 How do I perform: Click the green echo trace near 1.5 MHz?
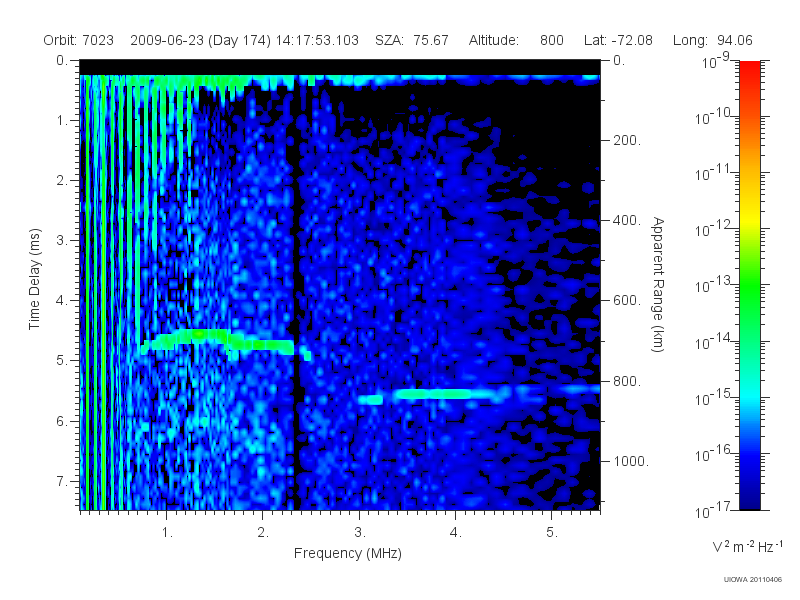click(x=219, y=340)
